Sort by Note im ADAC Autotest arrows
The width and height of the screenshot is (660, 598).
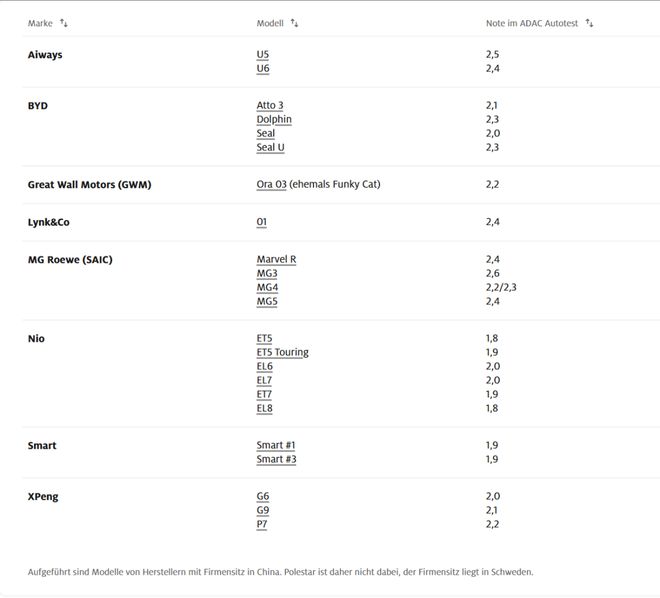pyautogui.click(x=589, y=23)
